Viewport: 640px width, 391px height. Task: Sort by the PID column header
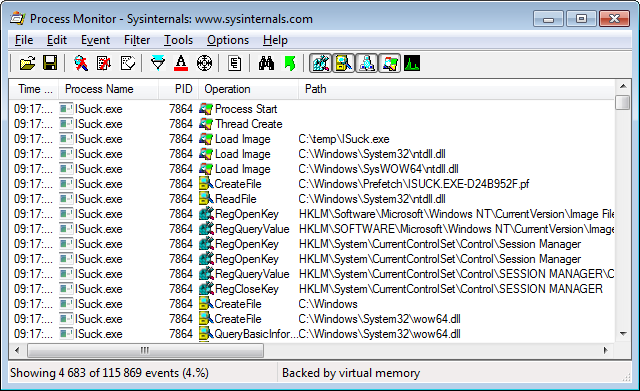click(x=178, y=89)
